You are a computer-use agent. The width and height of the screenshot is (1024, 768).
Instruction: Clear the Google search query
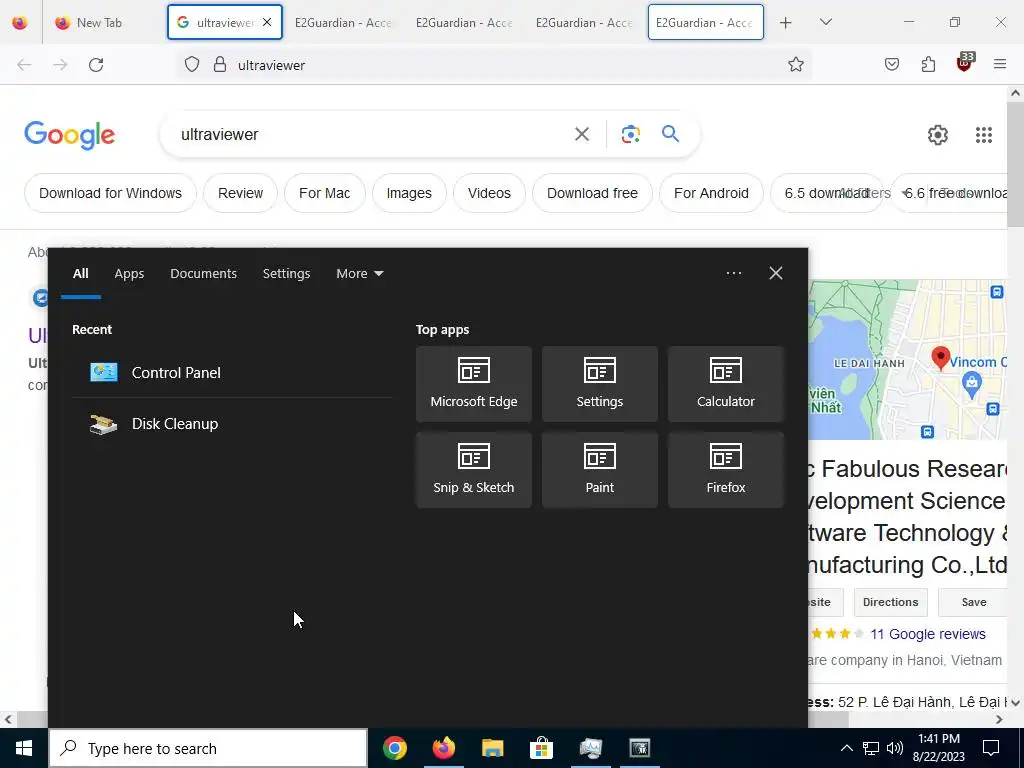(x=581, y=135)
